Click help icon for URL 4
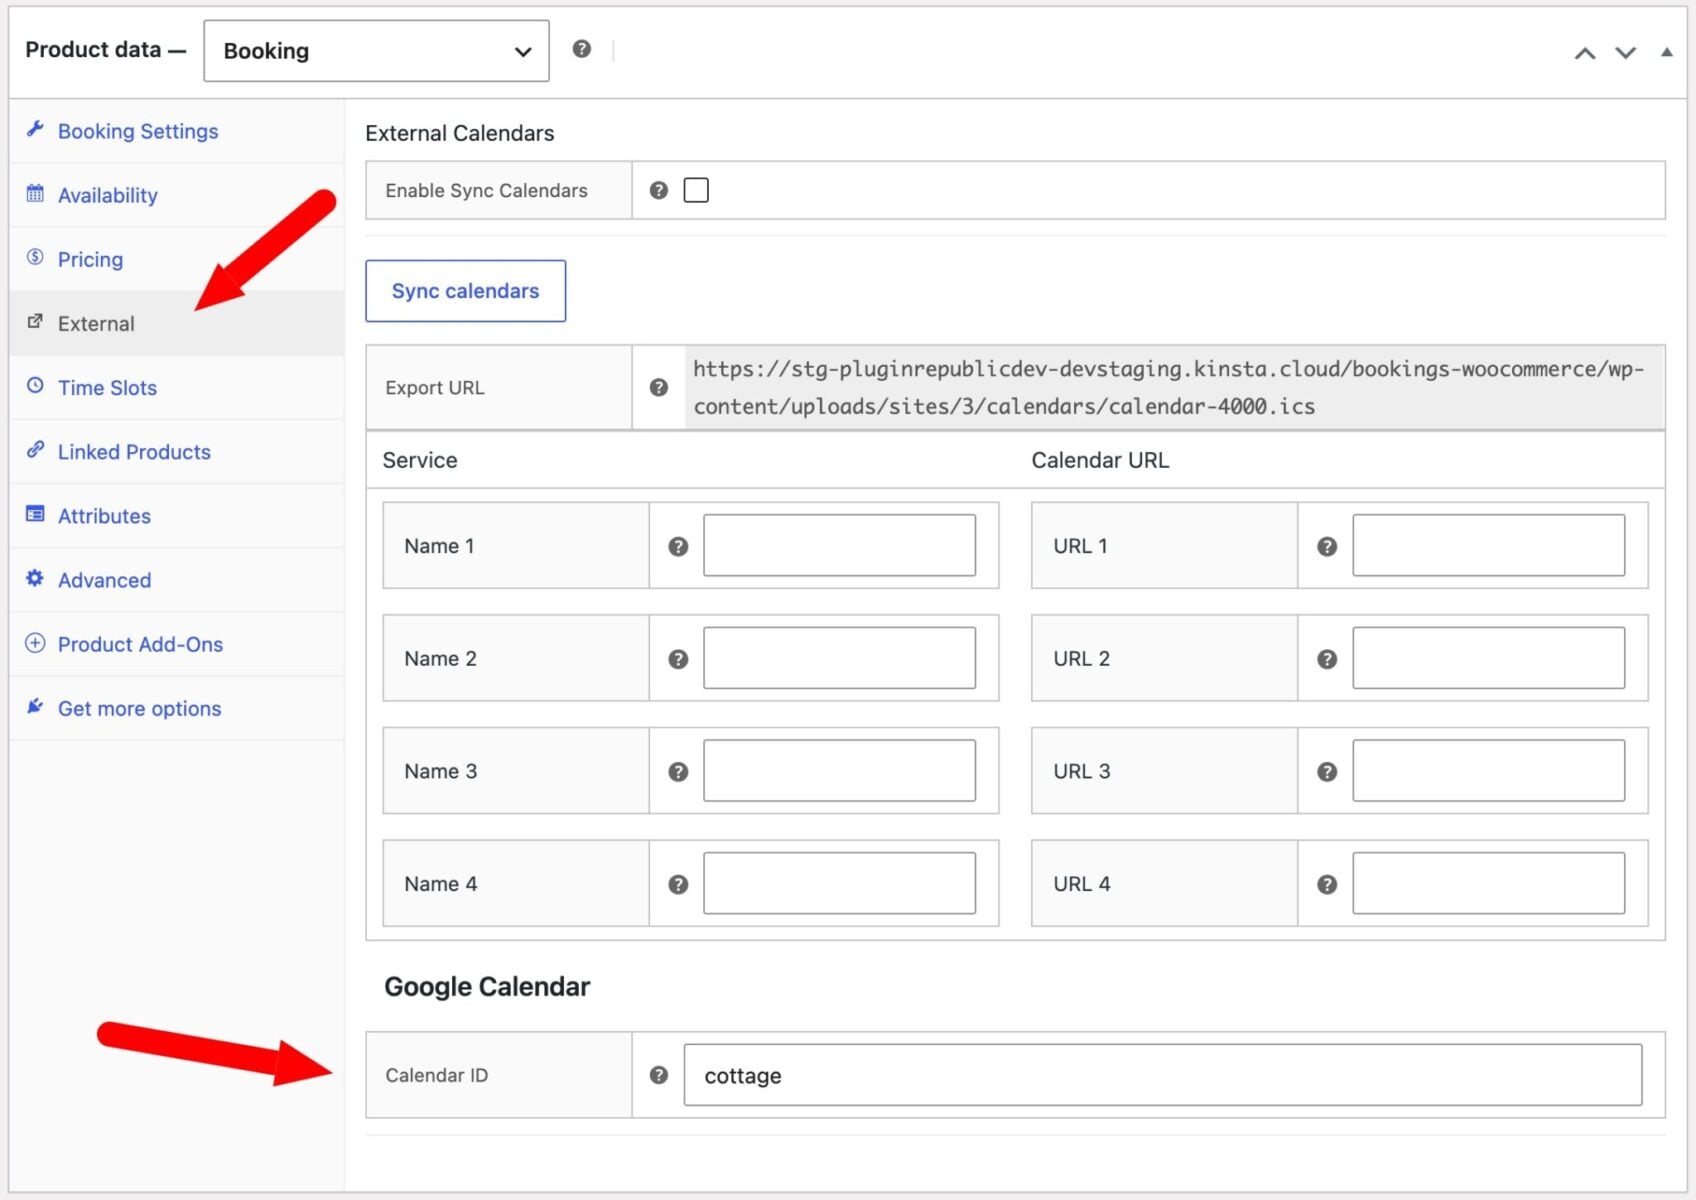Screen dimensions: 1696x1200 click(x=1327, y=884)
